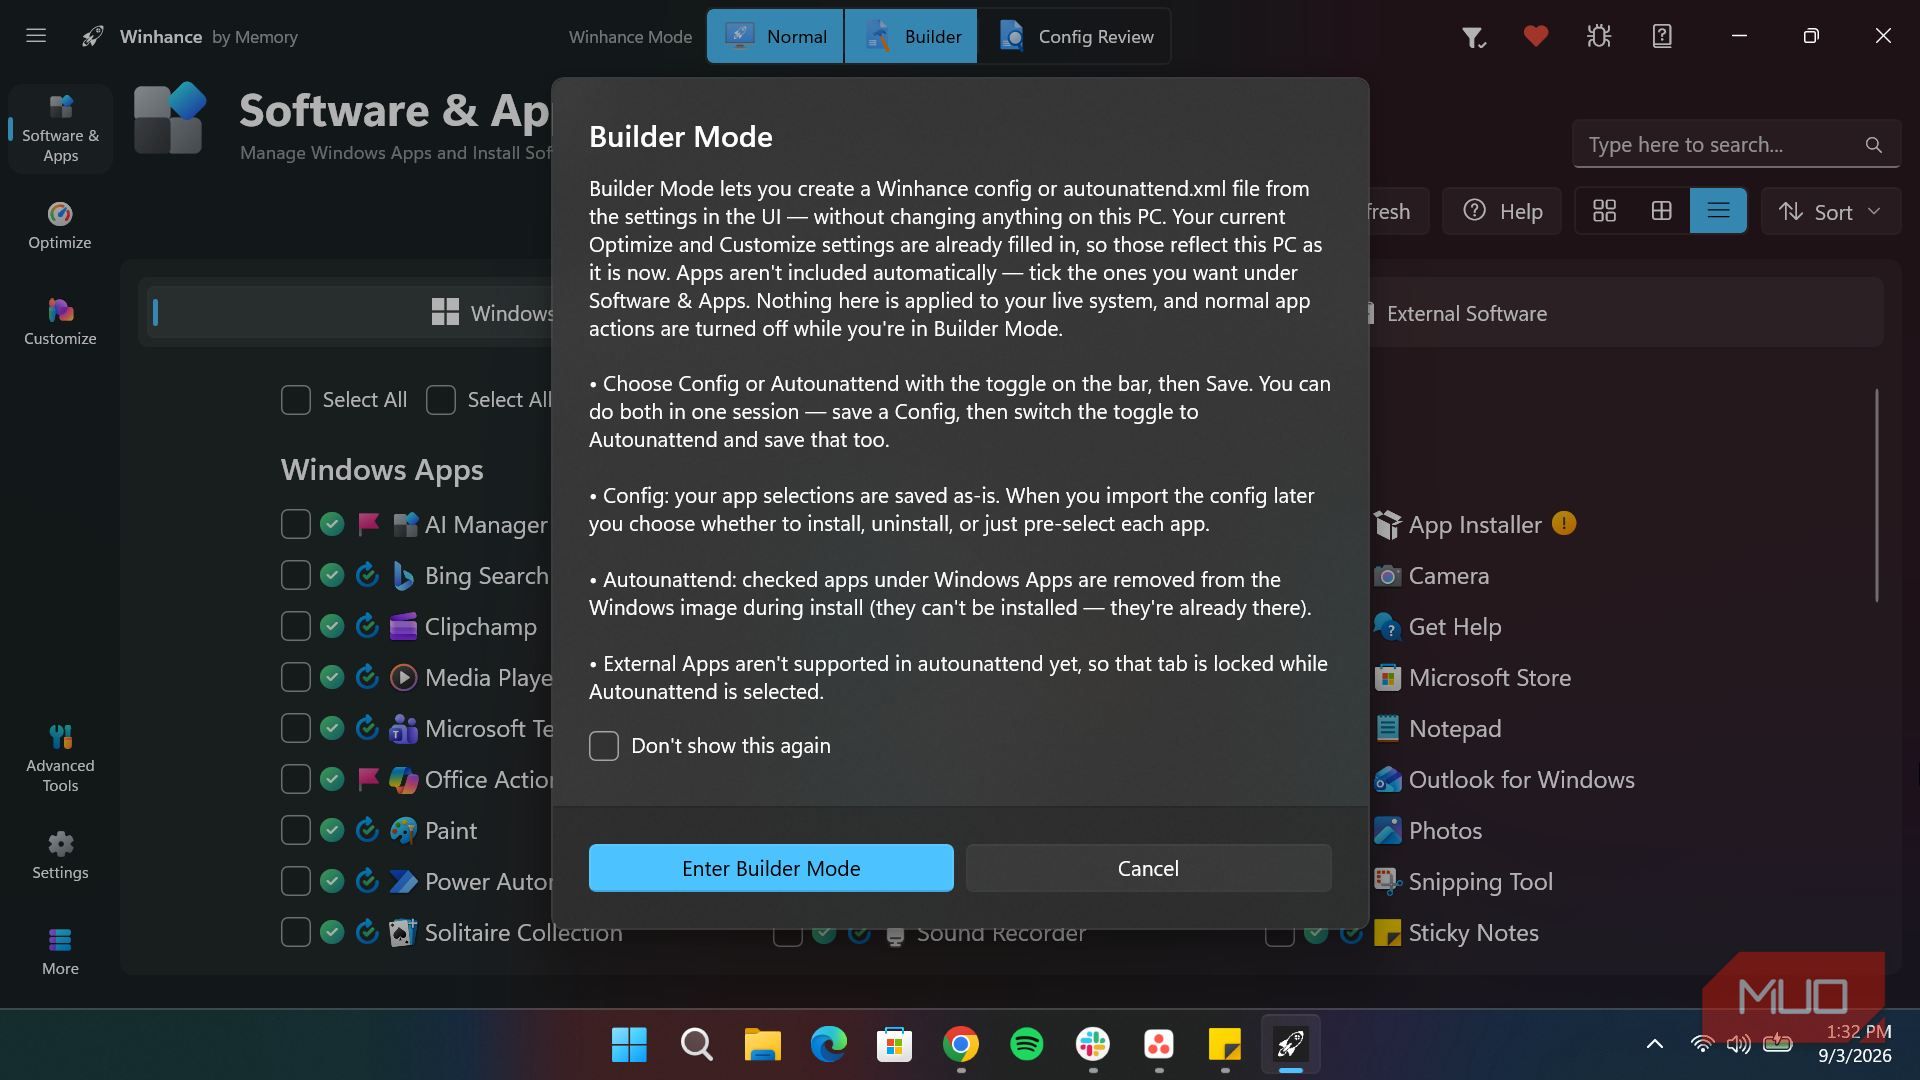Click the Help button near the view toggles

coord(1502,211)
